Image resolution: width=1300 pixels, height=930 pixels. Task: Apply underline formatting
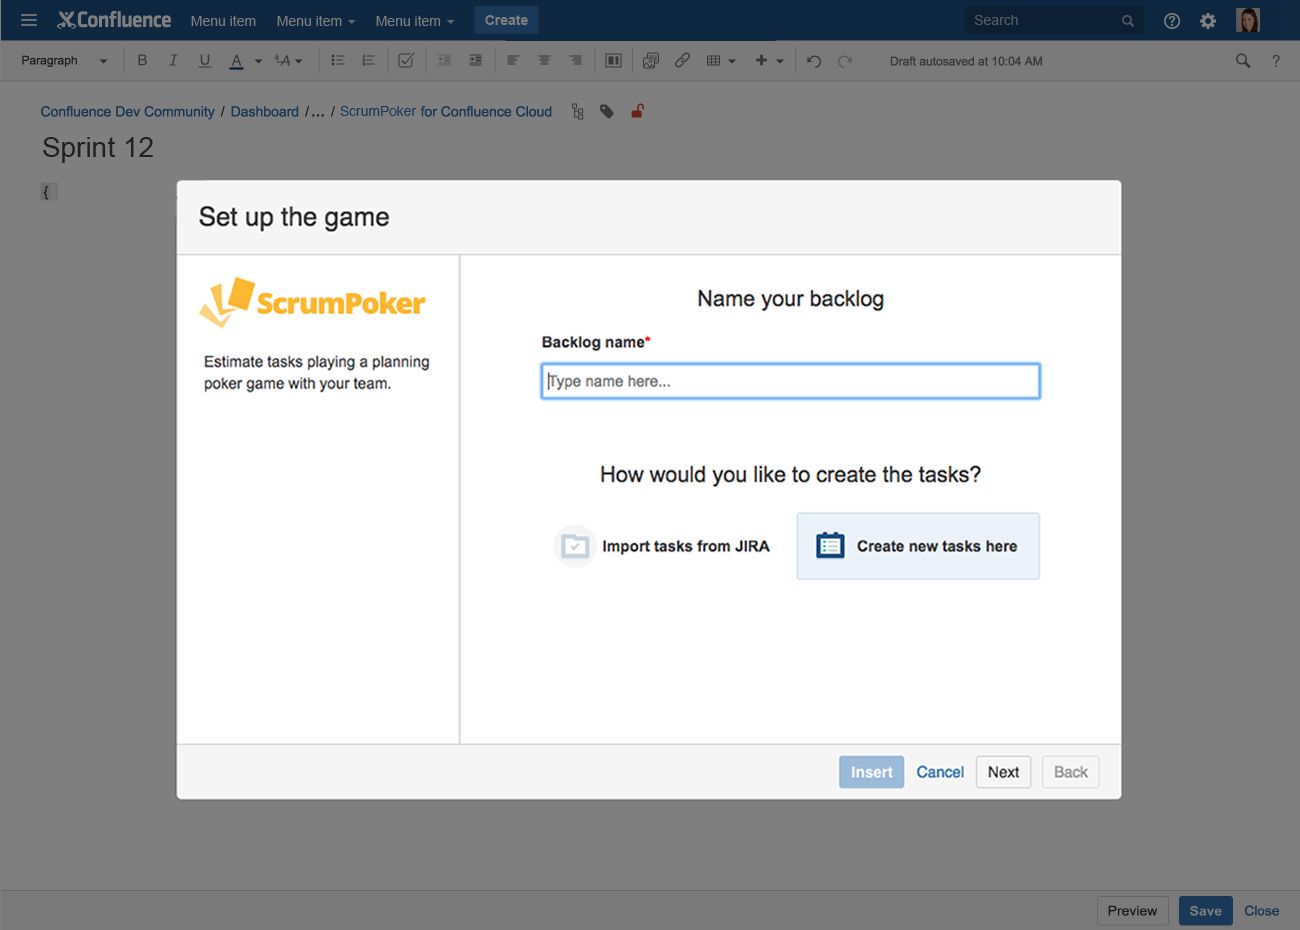point(205,61)
